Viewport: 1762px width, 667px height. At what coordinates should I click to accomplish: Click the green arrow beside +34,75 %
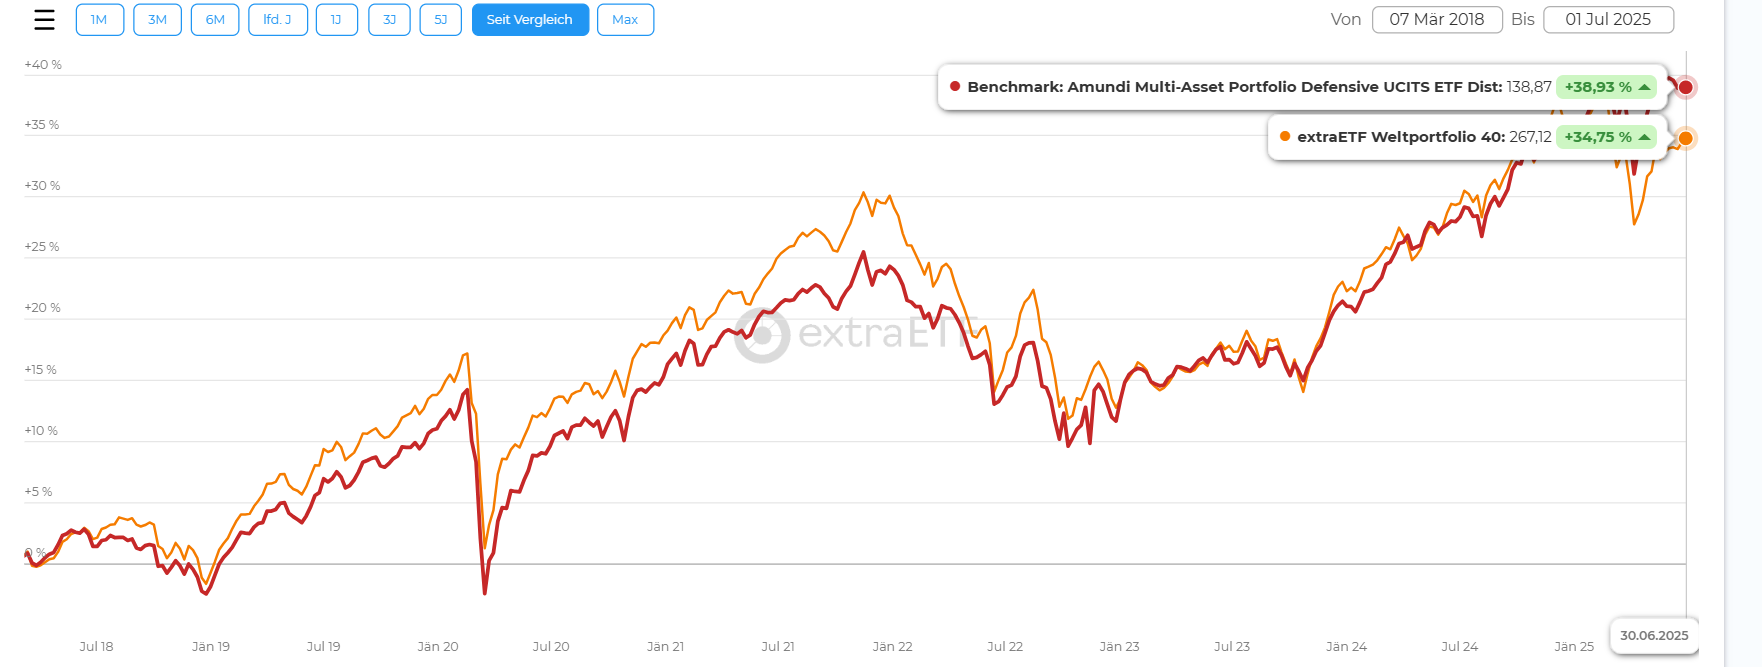click(x=1644, y=137)
